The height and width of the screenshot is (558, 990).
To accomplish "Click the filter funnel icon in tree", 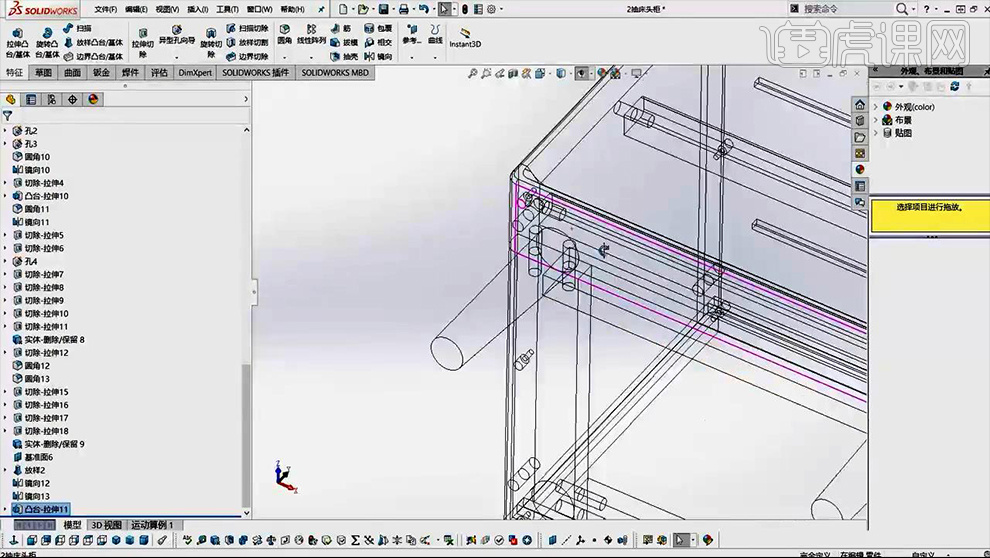I will [x=8, y=116].
